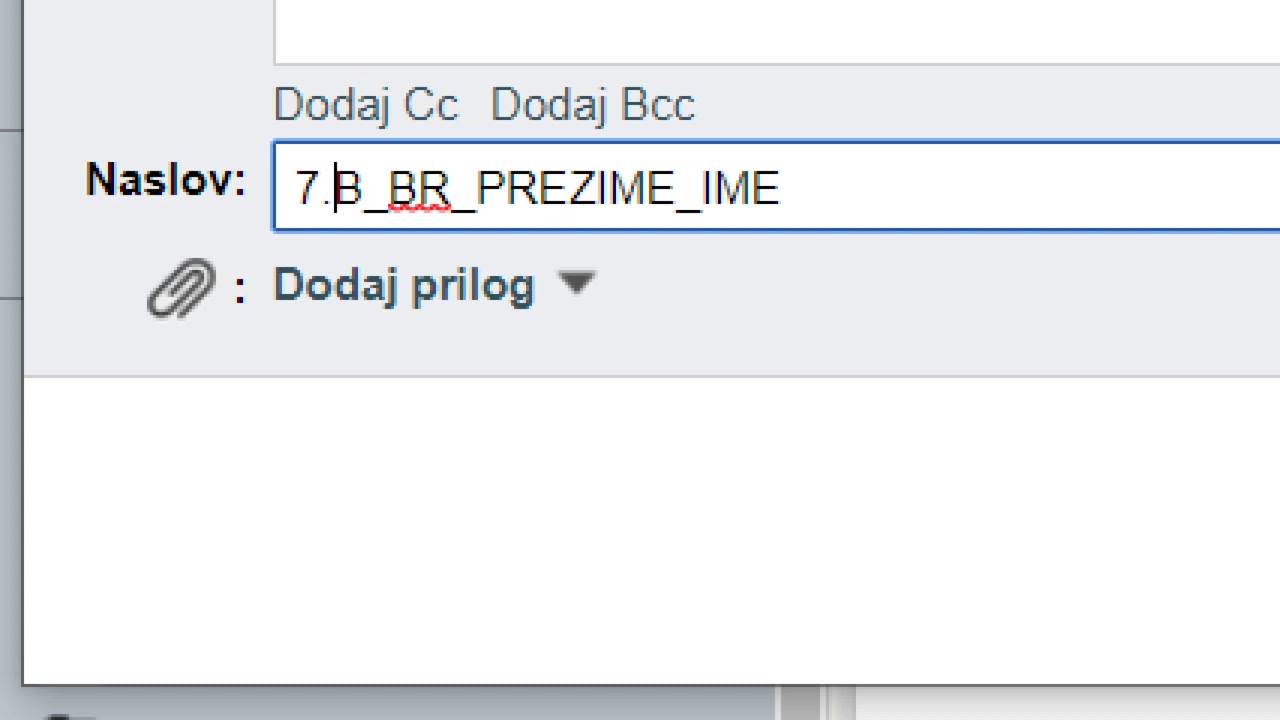Place cursor in the word PREZIME
The image size is (1280, 720).
pyautogui.click(x=576, y=189)
